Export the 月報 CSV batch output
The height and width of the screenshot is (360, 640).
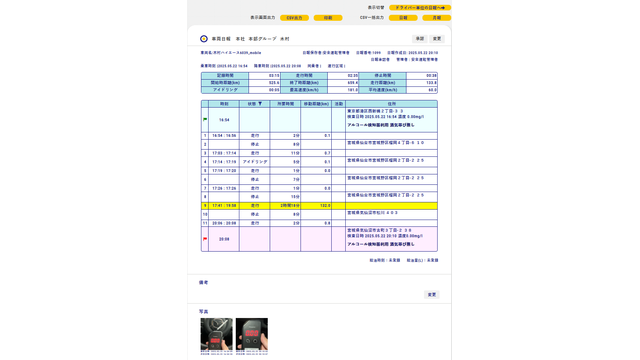click(x=436, y=18)
